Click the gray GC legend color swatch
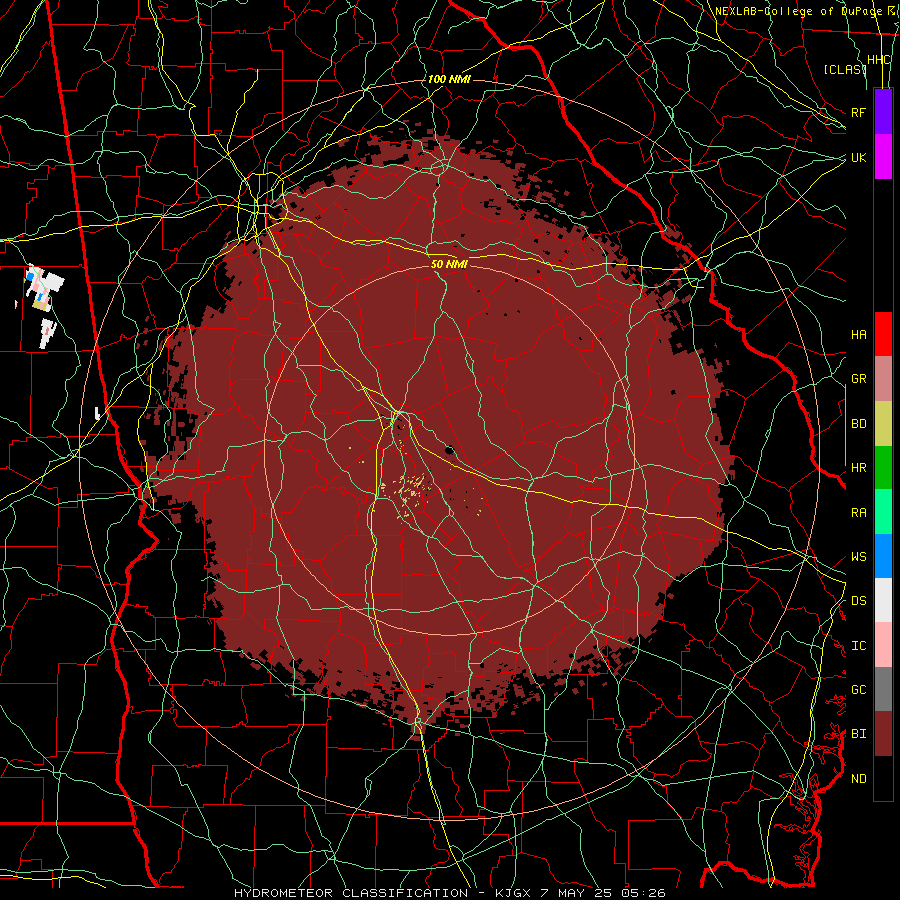Image resolution: width=900 pixels, height=900 pixels. [x=883, y=689]
